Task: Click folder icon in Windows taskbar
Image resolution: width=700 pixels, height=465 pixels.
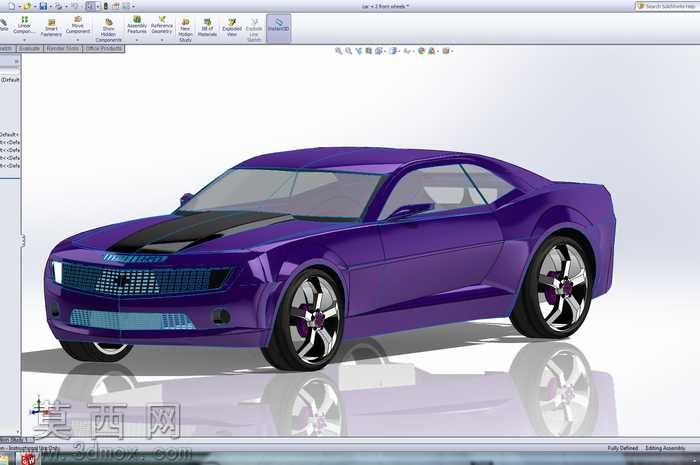Action: click(4, 460)
